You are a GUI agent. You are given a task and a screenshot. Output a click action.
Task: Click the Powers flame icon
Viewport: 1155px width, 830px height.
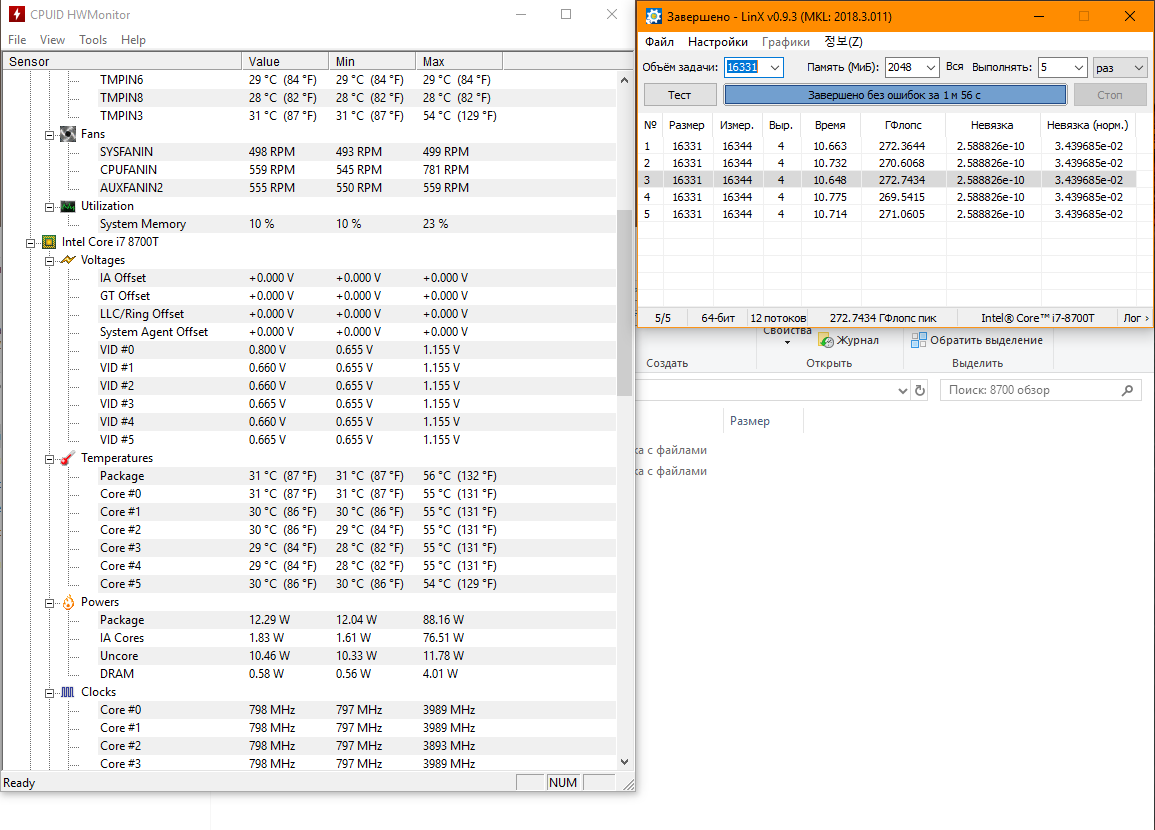point(67,602)
